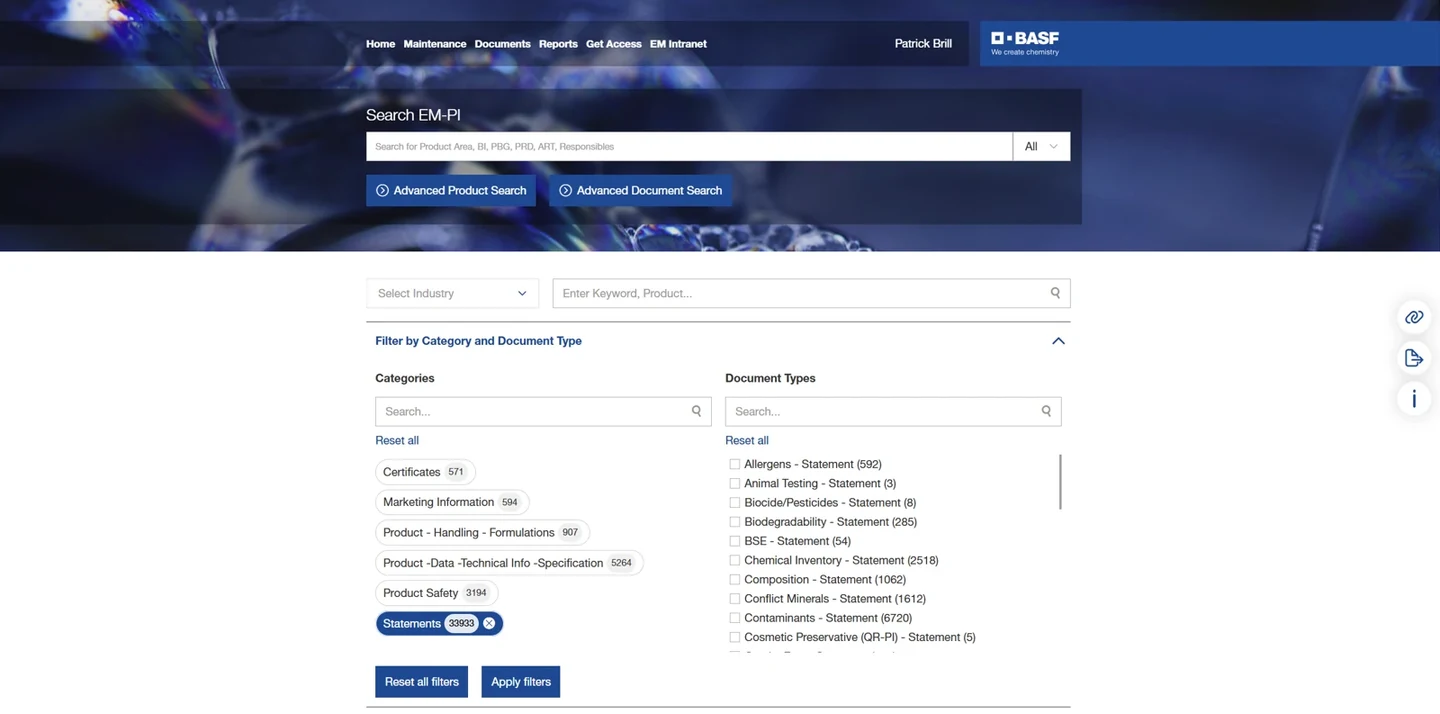The width and height of the screenshot is (1440, 714).
Task: Remove the Statements category filter
Action: click(x=489, y=623)
